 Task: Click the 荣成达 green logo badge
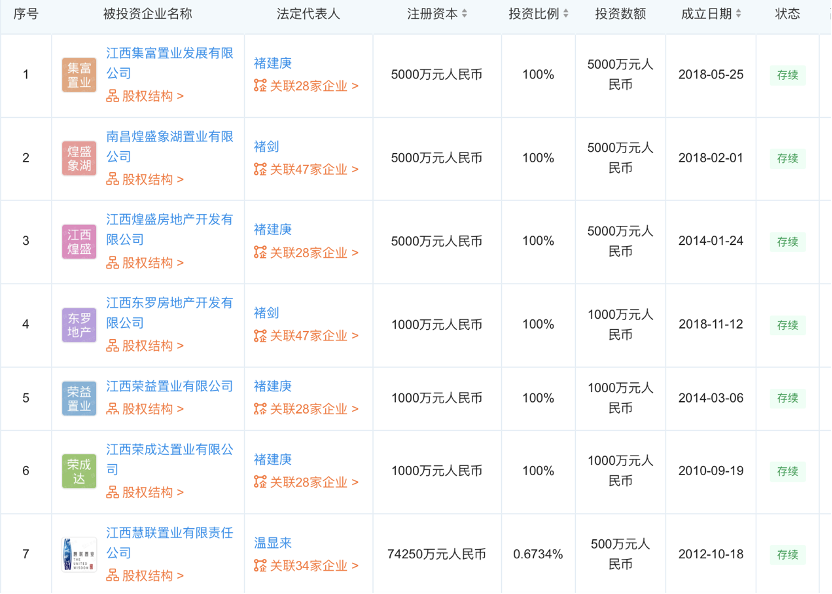click(x=79, y=471)
